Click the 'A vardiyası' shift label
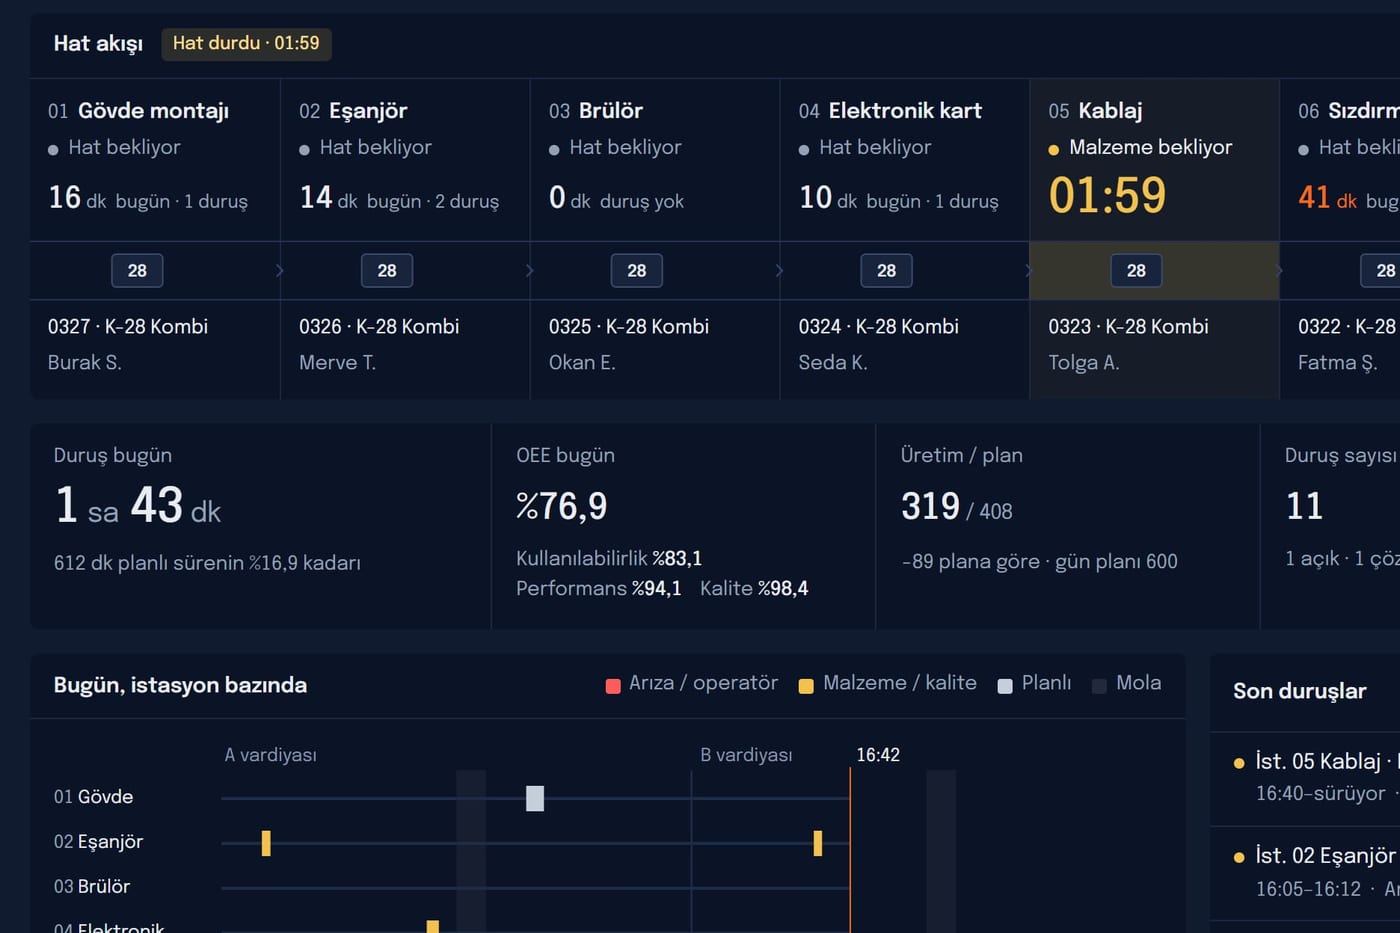 click(270, 755)
